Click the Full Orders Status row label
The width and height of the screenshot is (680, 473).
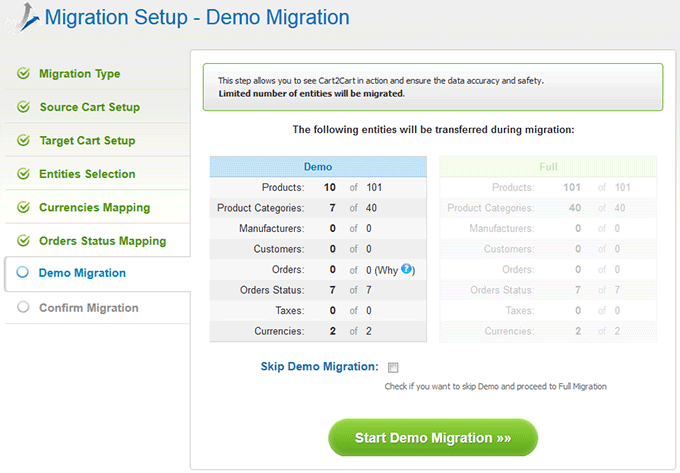502,290
